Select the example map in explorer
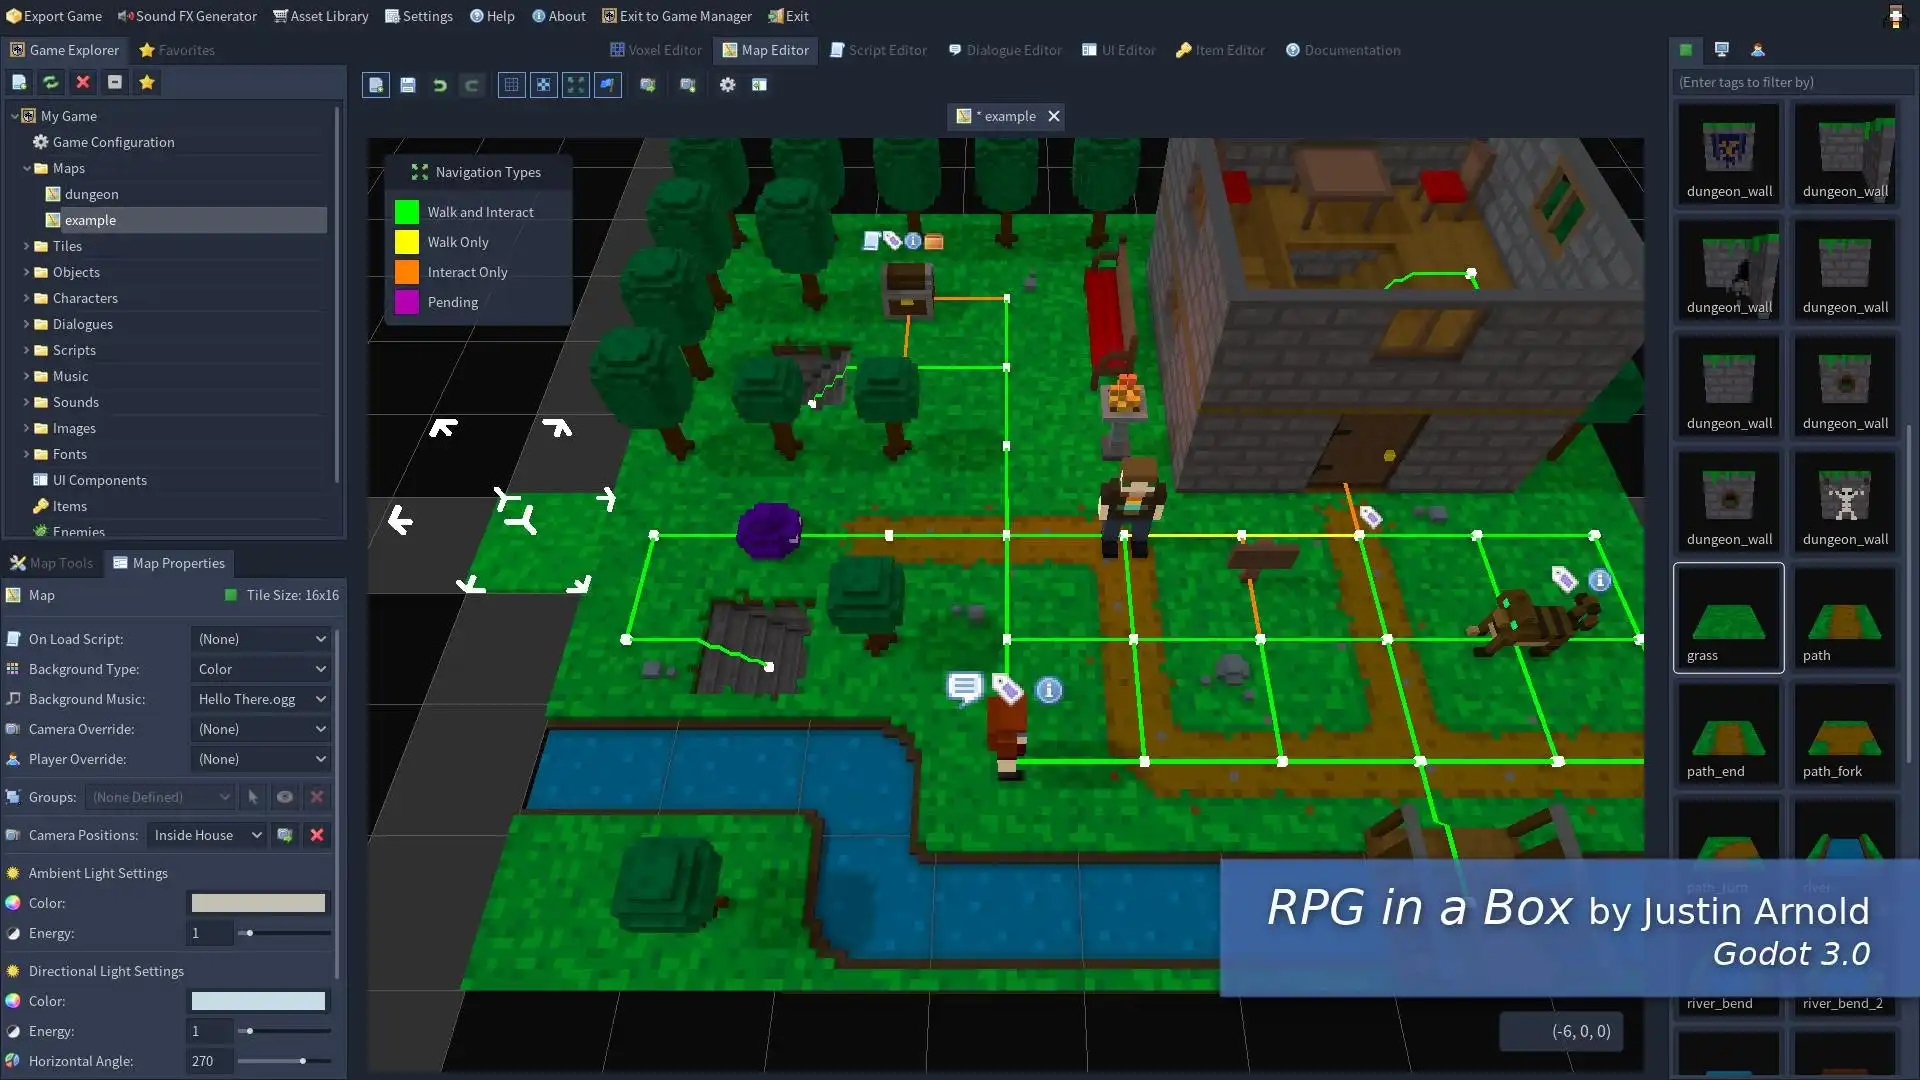 click(x=90, y=219)
